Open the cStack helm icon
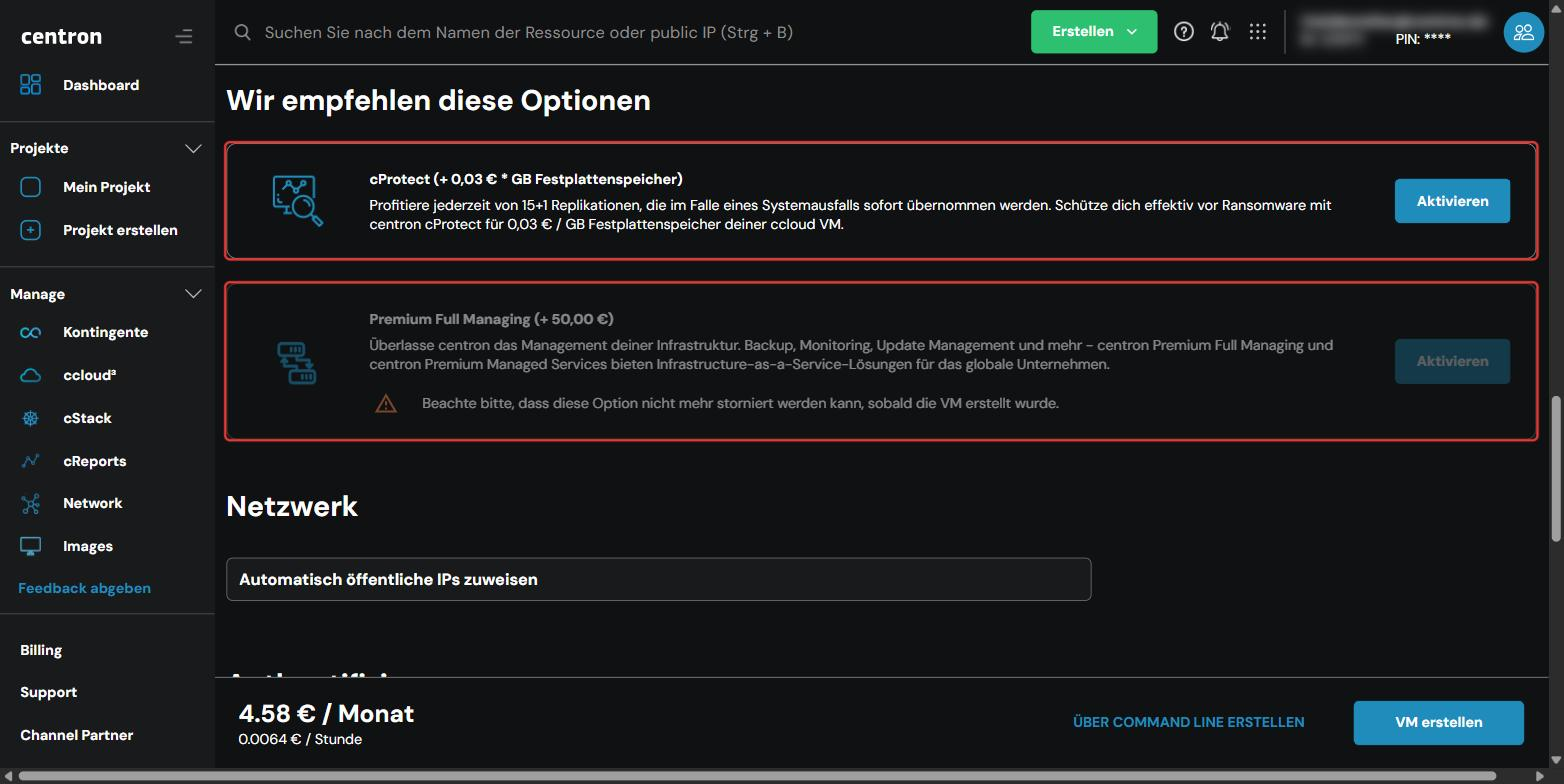 point(31,418)
